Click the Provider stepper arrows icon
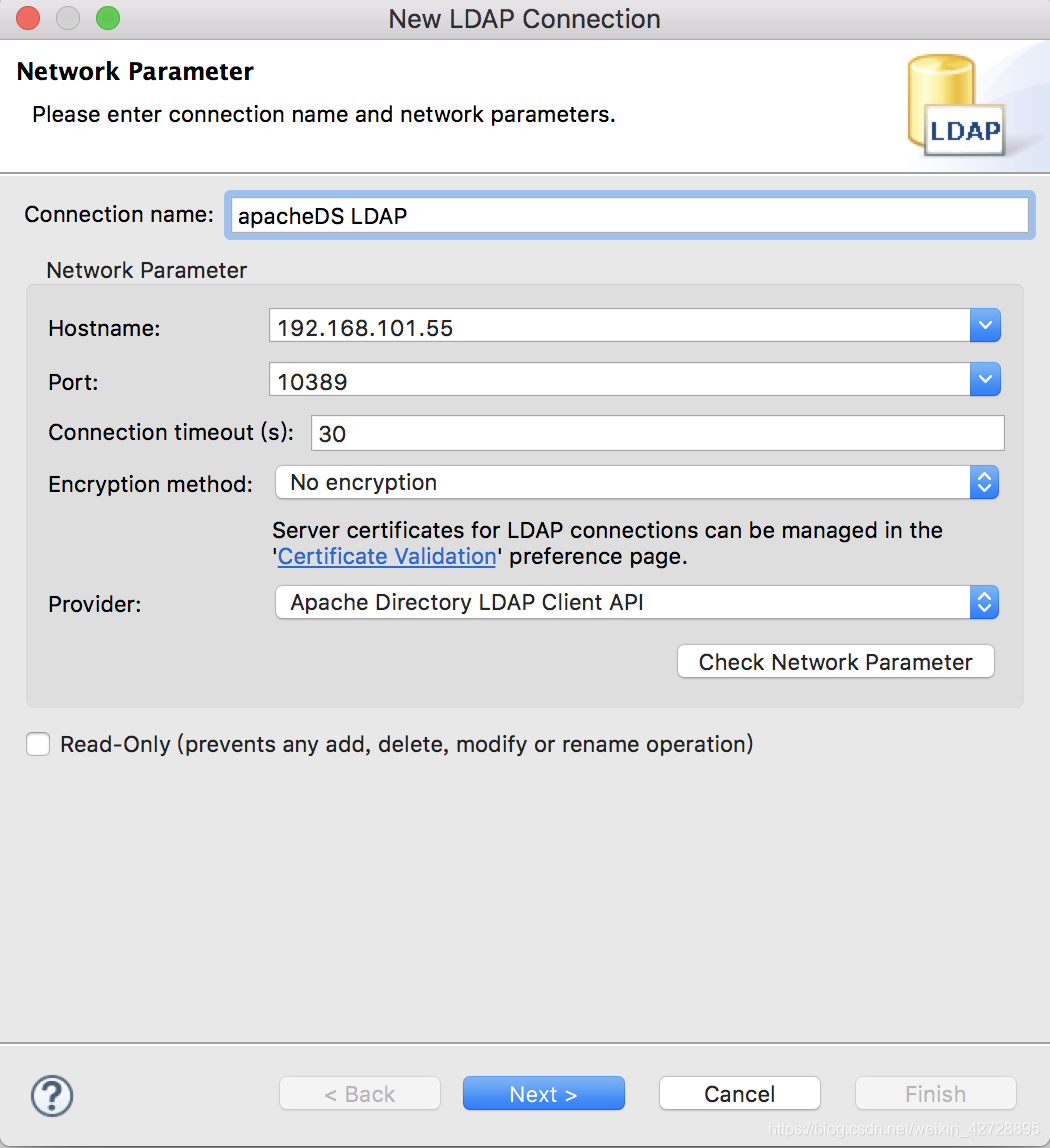 984,602
